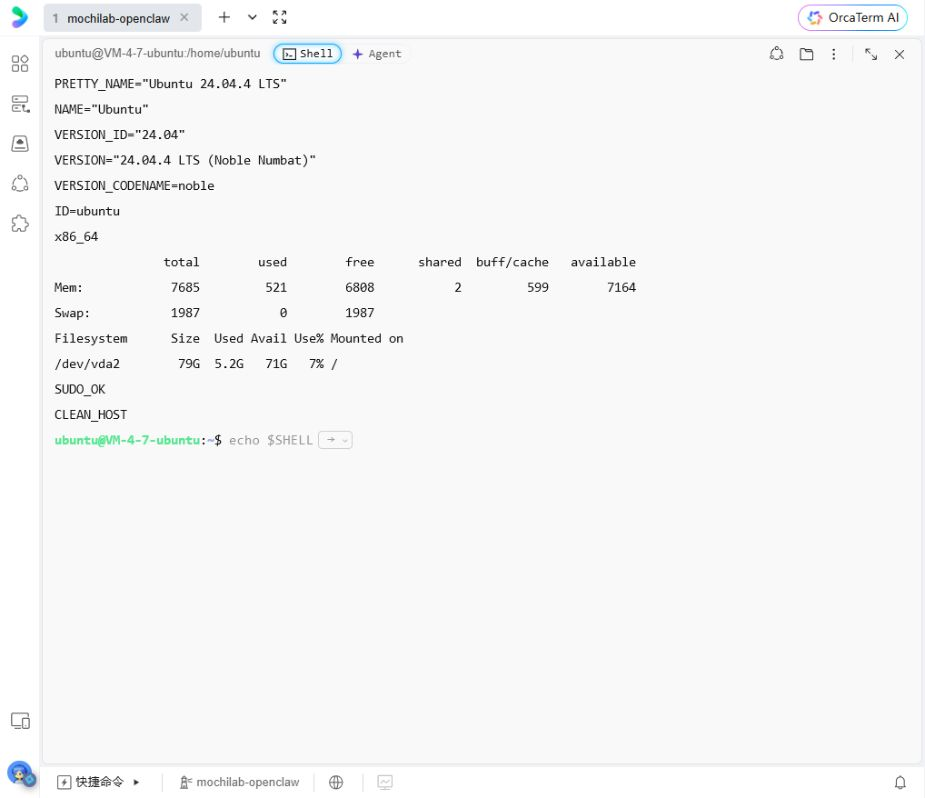Open the plugins puzzle sidebar icon
Image resolution: width=925 pixels, height=798 pixels.
(x=20, y=224)
